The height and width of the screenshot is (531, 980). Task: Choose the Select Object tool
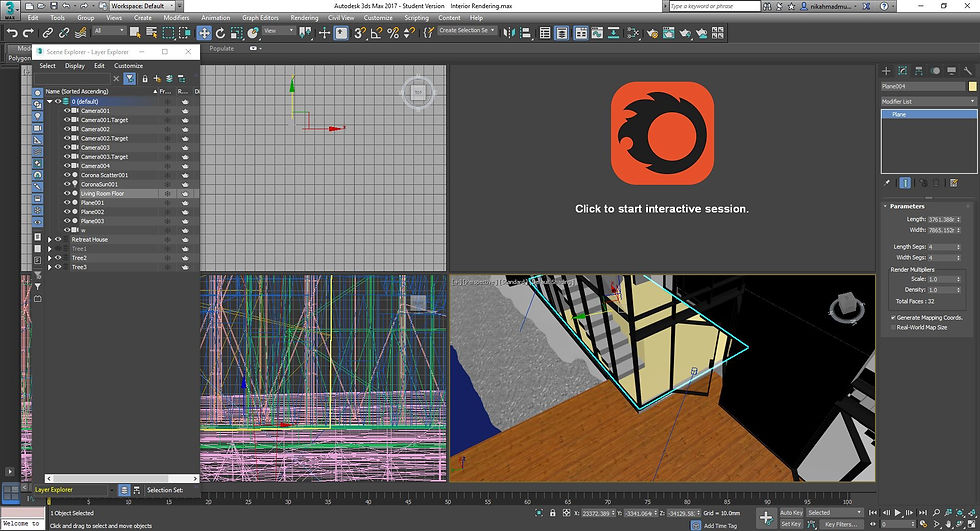tap(135, 32)
